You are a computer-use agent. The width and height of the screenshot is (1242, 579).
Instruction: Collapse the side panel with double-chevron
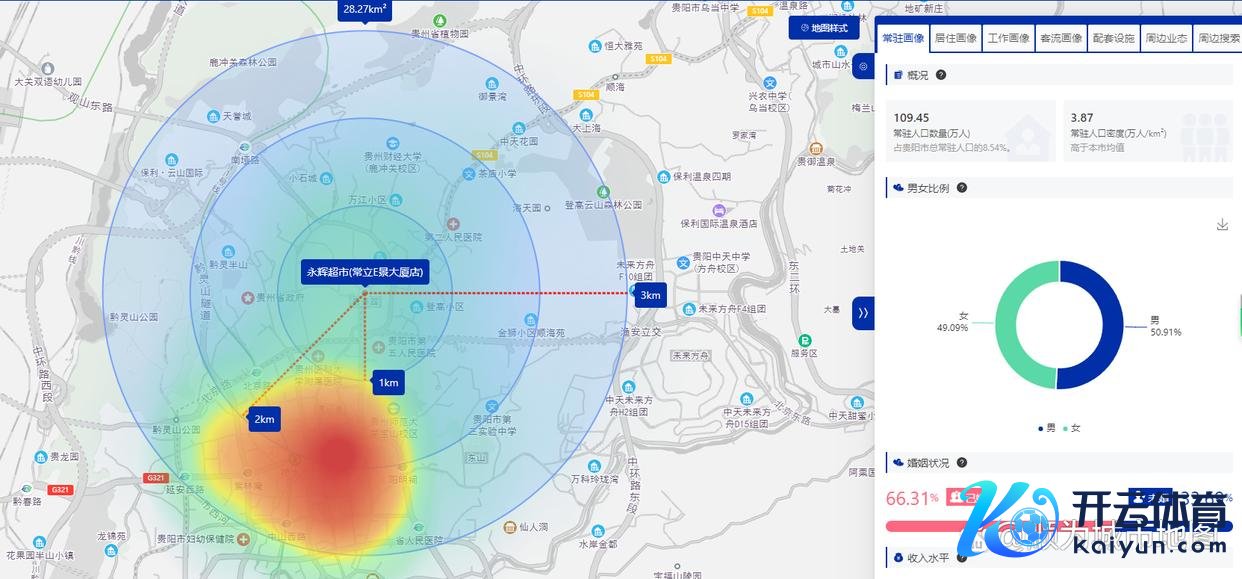(x=863, y=313)
